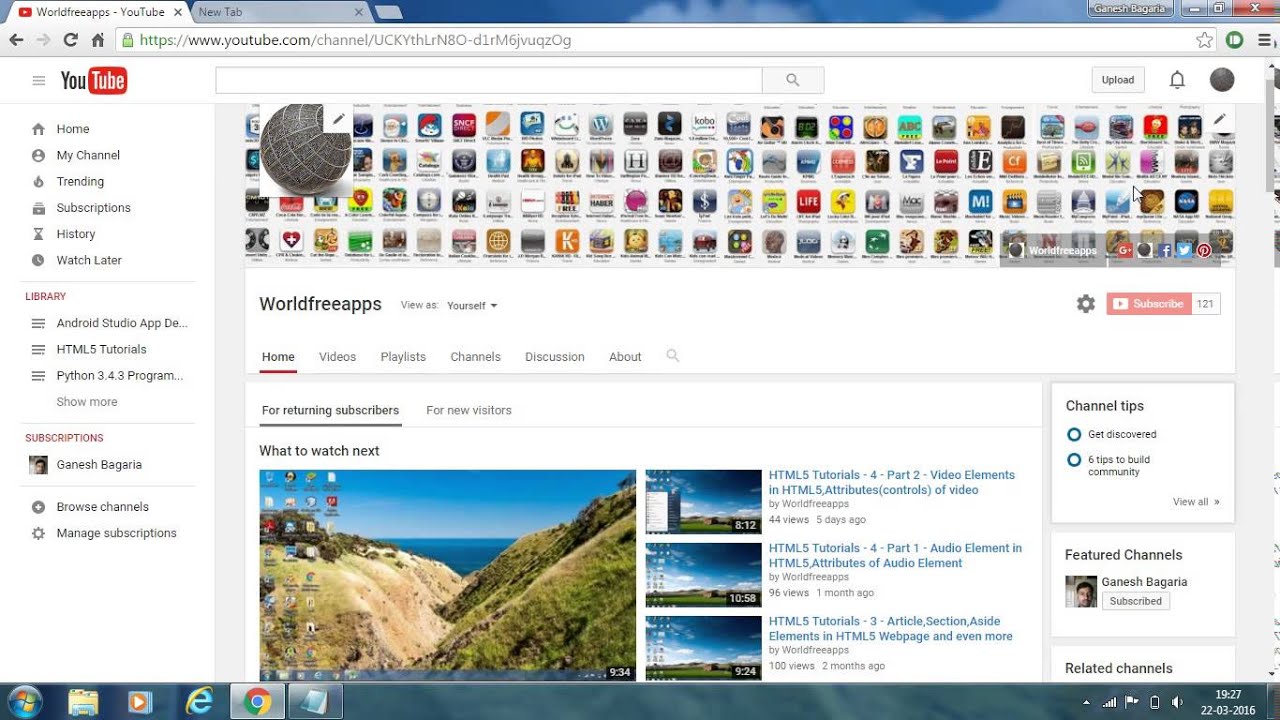Viewport: 1280px width, 720px height.
Task: Click the green extension icon in toolbar
Action: point(1235,40)
